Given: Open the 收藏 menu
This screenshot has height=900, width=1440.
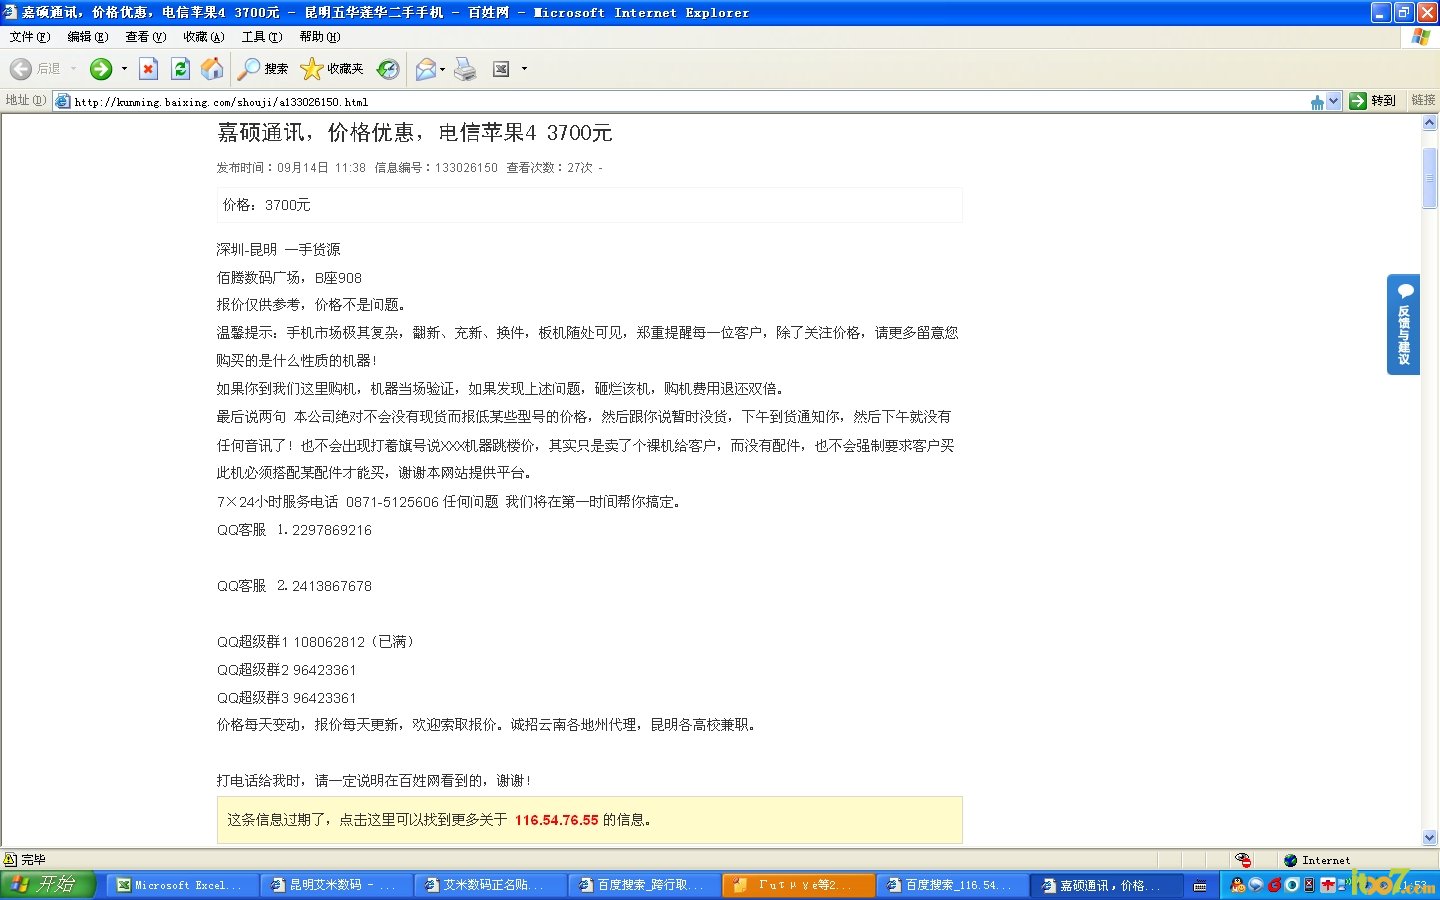Looking at the screenshot, I should pos(203,37).
